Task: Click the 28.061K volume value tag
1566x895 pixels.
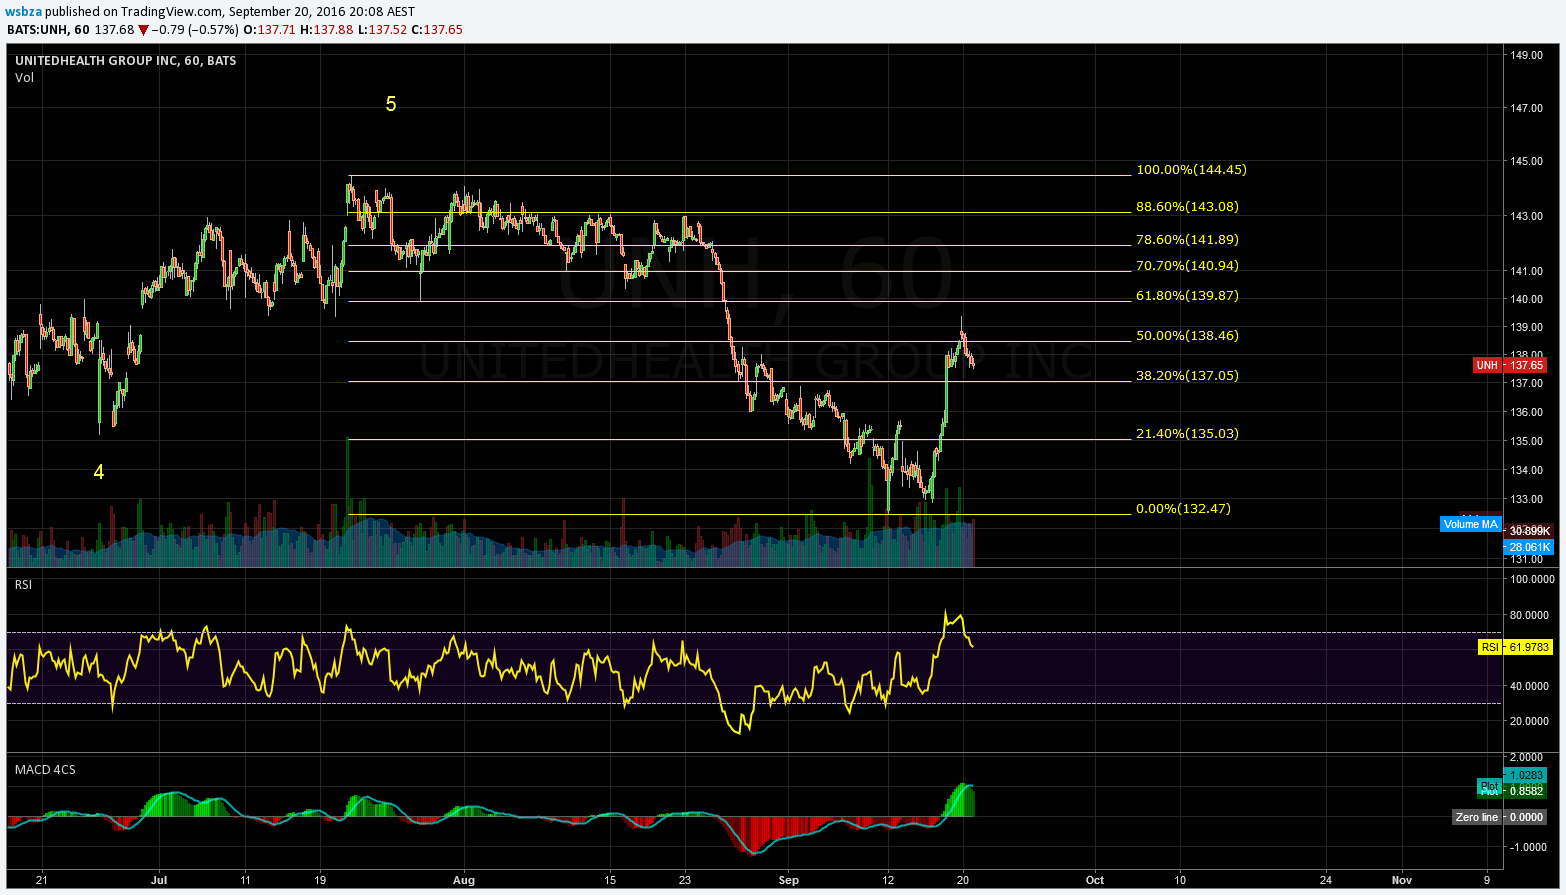Action: click(1528, 547)
